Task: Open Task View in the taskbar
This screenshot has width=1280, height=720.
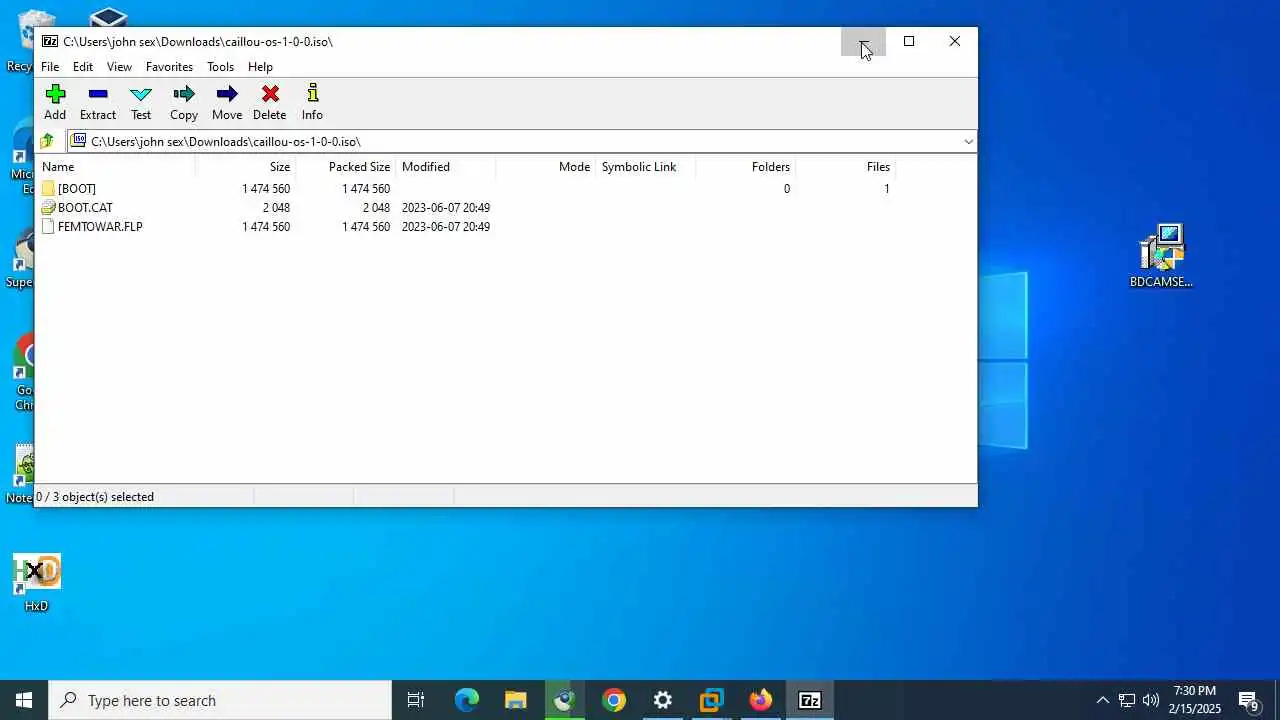Action: [416, 700]
